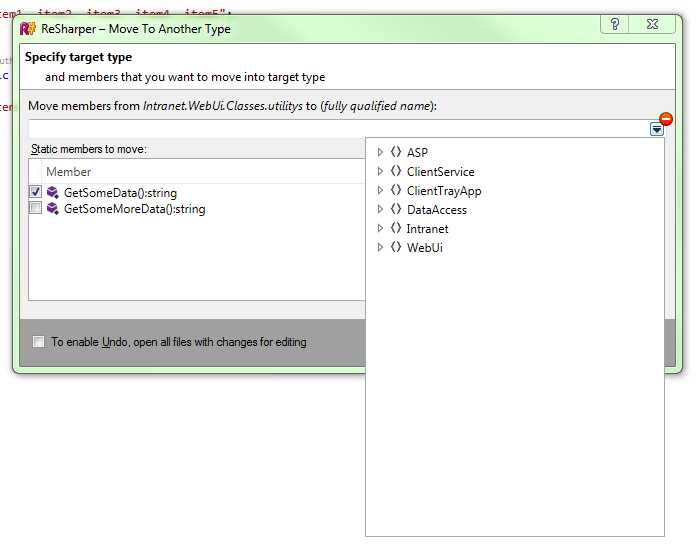Click the ReSharper logo in title bar

coord(28,29)
